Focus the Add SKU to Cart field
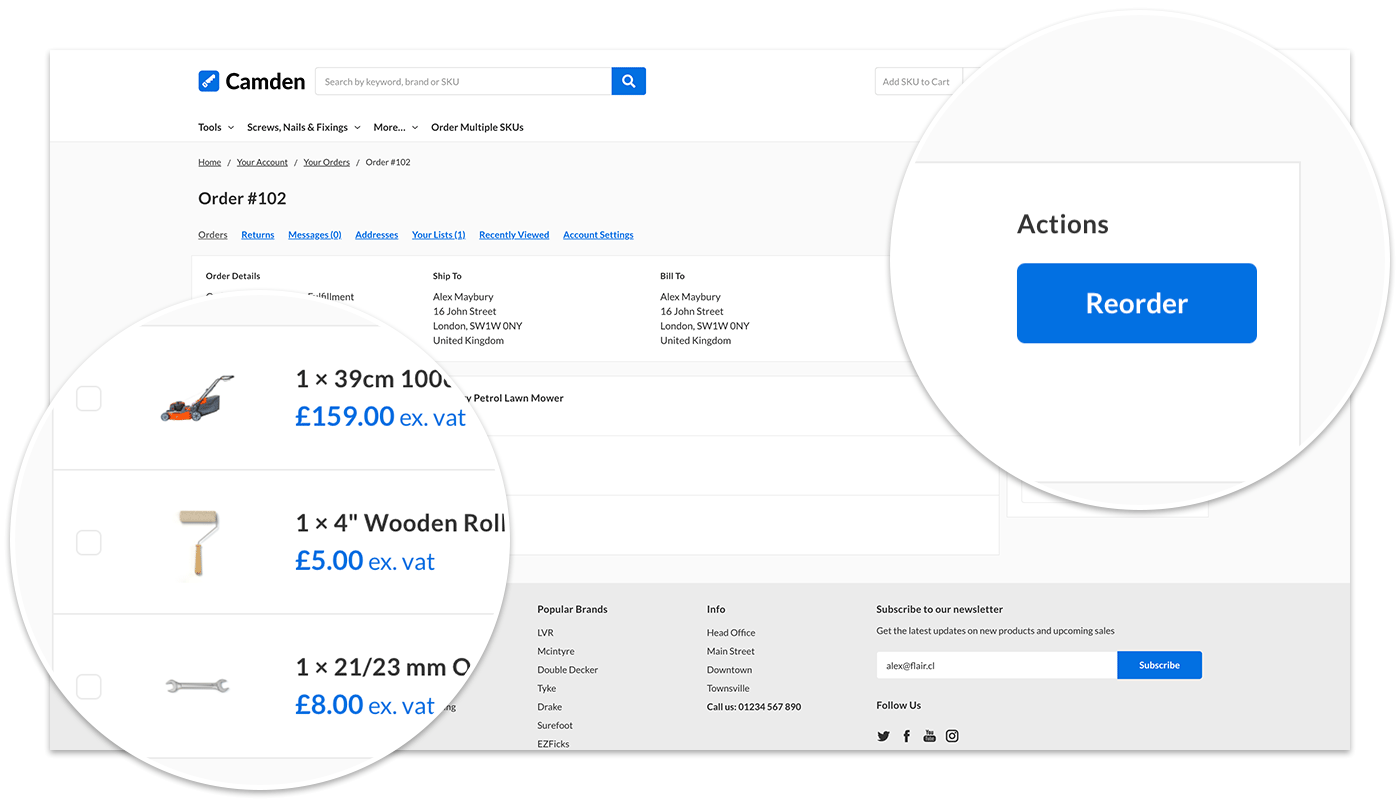The image size is (1400, 800). click(x=919, y=81)
